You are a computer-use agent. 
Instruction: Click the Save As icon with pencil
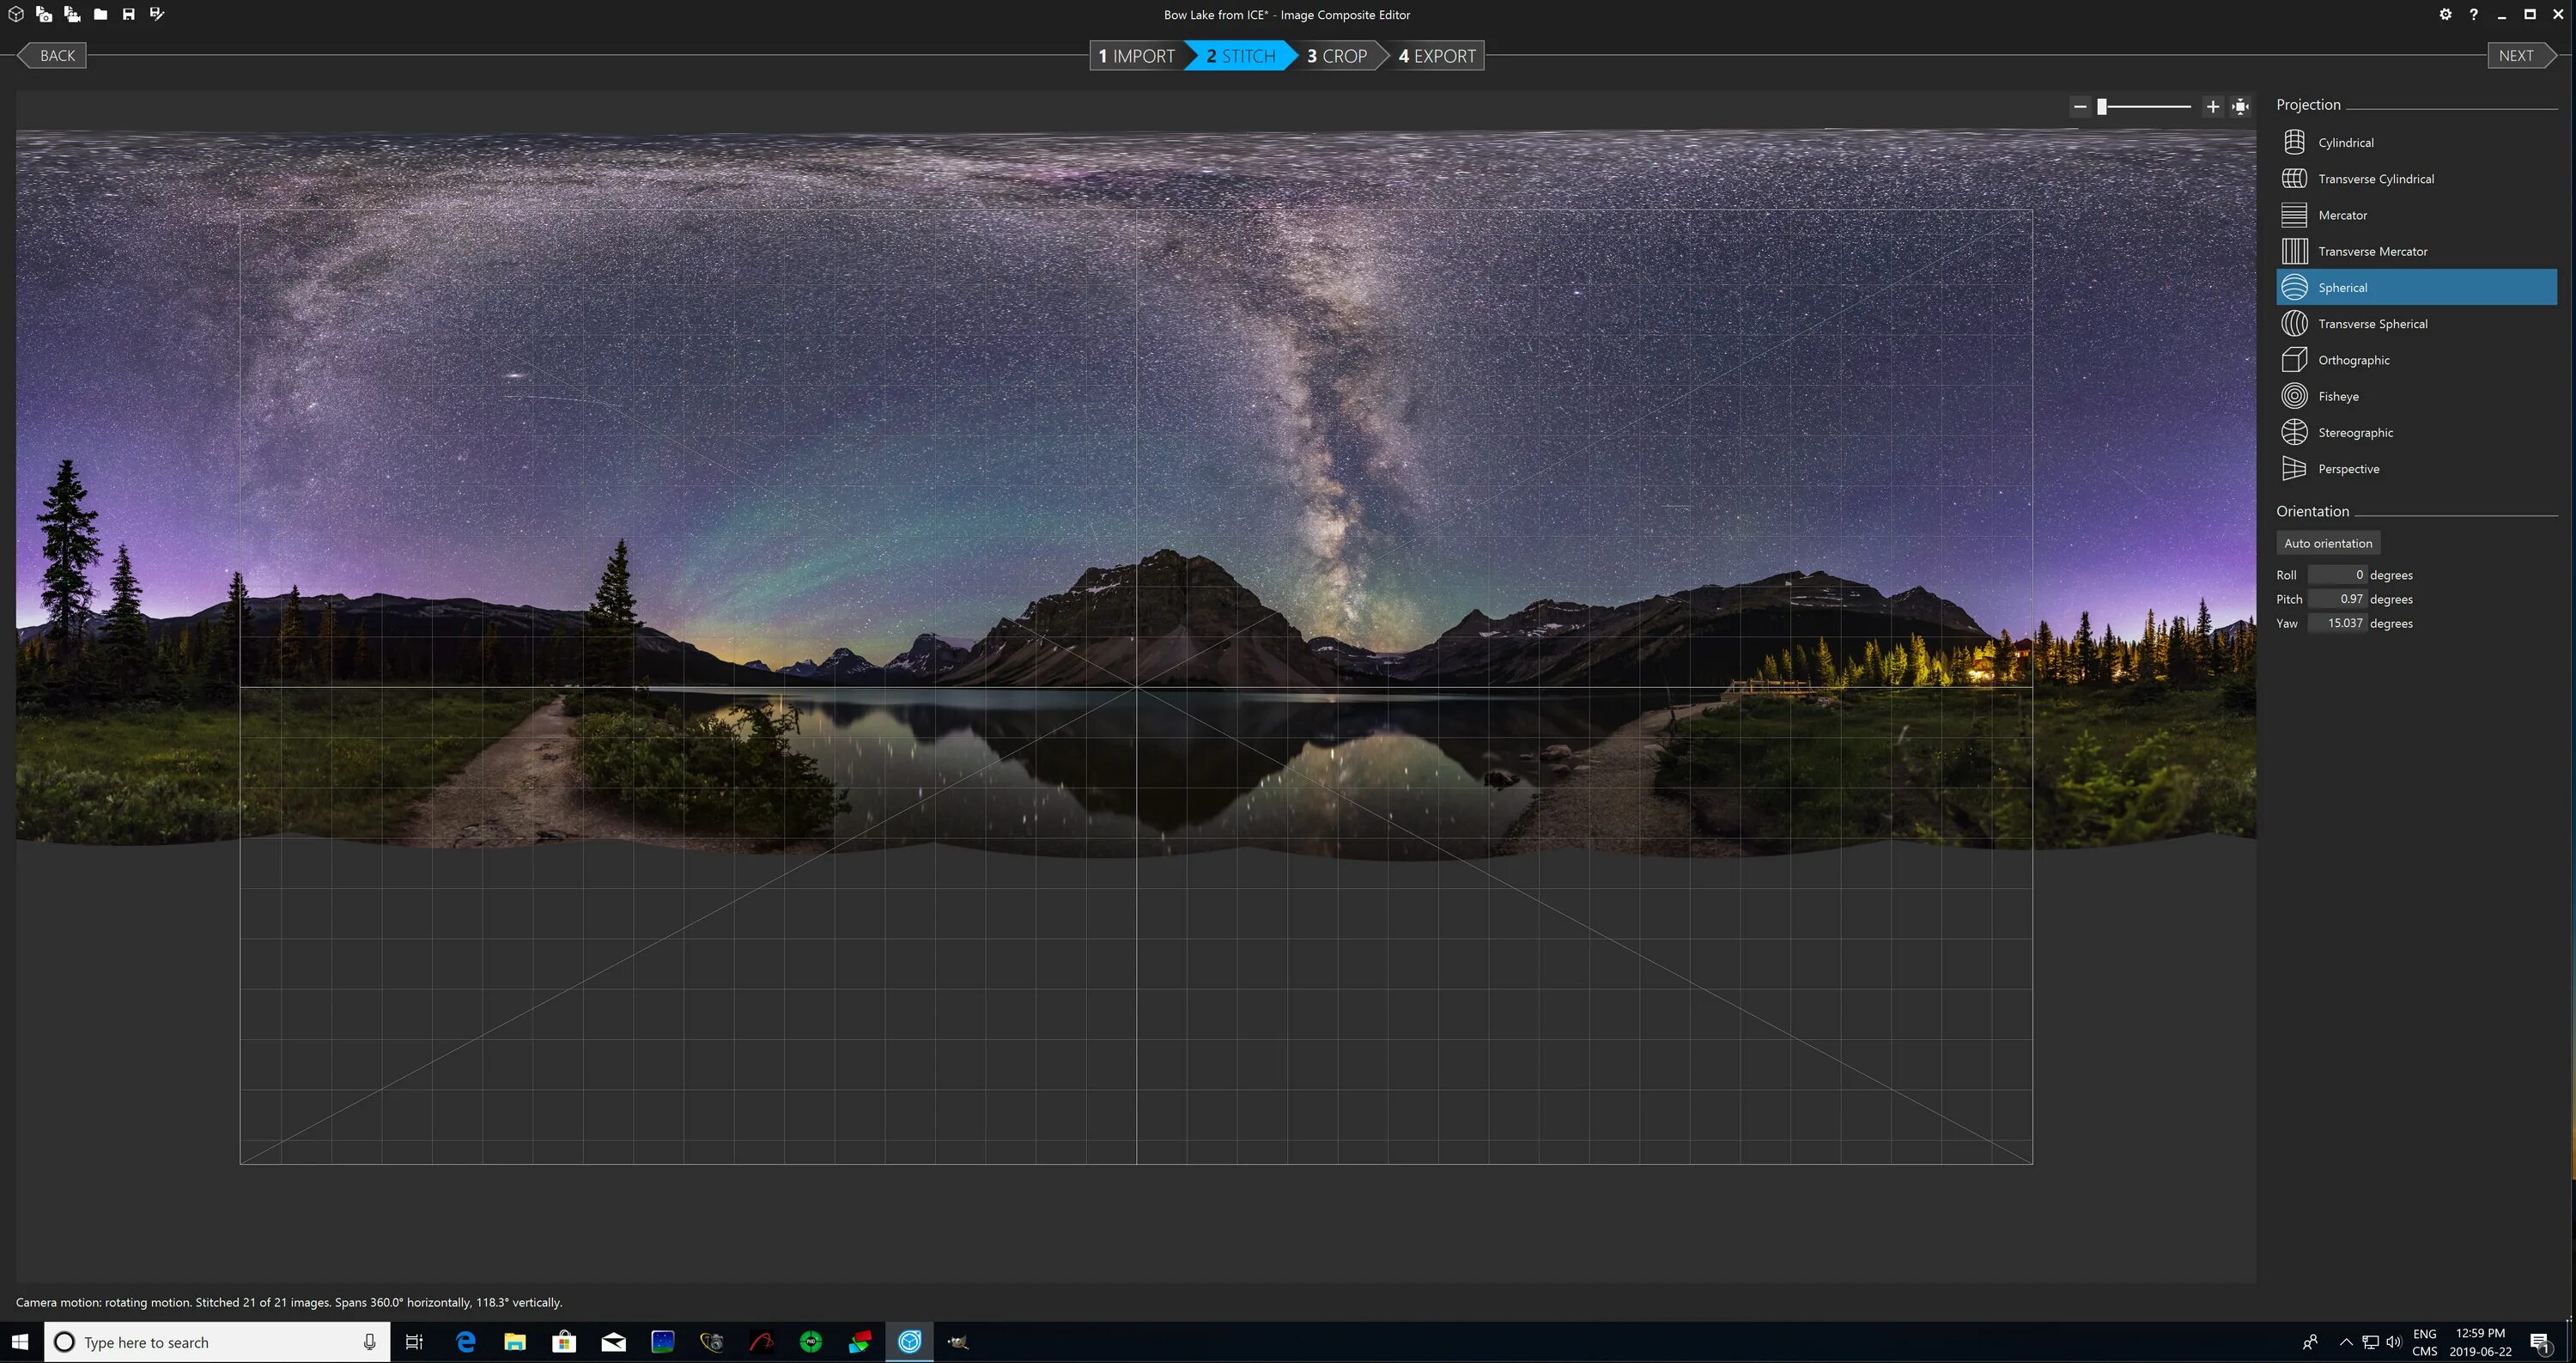(x=157, y=14)
